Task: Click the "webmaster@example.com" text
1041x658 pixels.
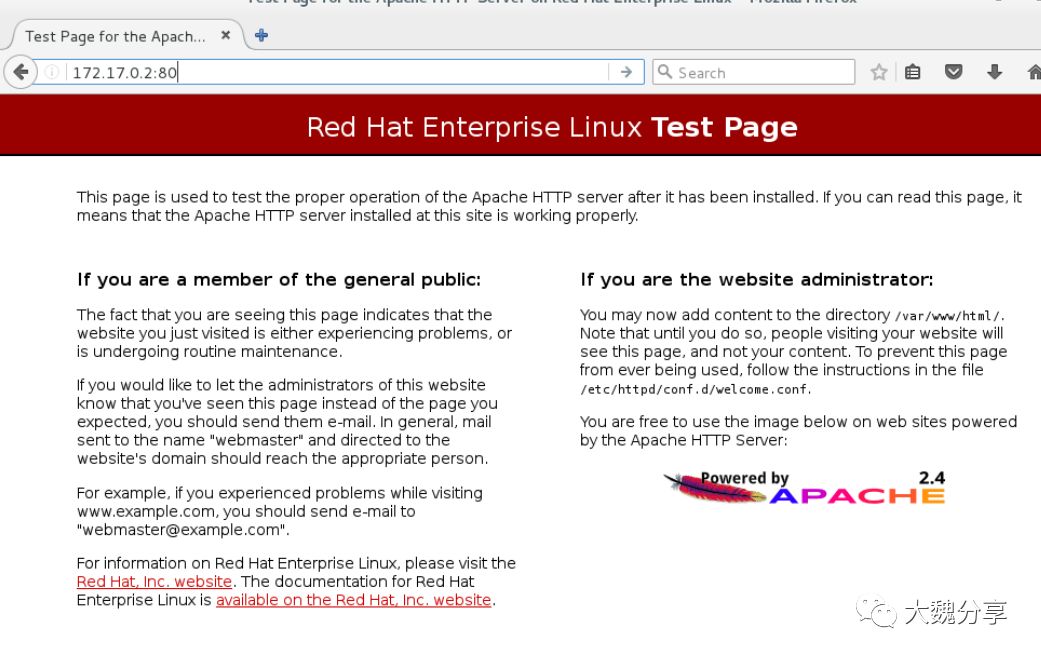Action: tap(183, 530)
